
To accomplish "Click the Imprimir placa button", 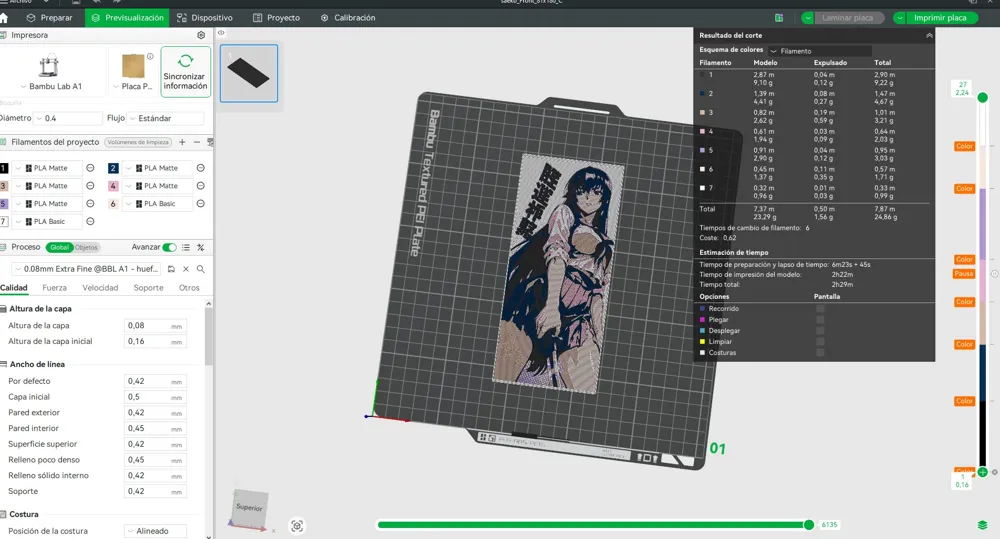I will pos(940,18).
